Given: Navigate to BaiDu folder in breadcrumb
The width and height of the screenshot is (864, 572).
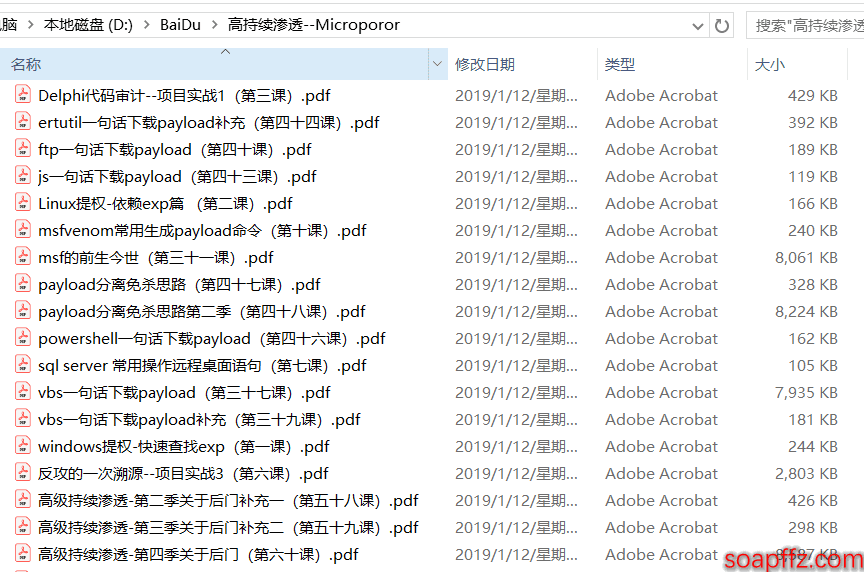Looking at the screenshot, I should (x=180, y=25).
